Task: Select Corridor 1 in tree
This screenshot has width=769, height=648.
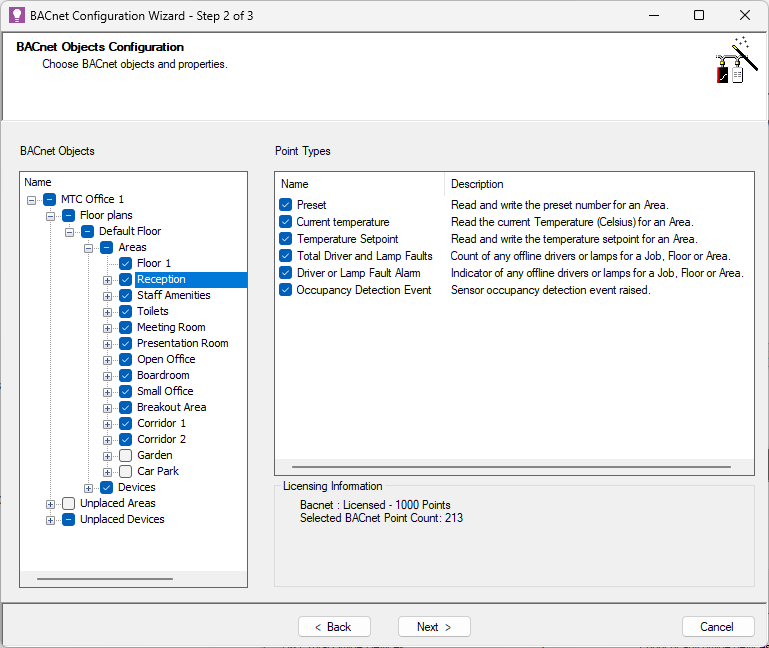Action: point(161,423)
